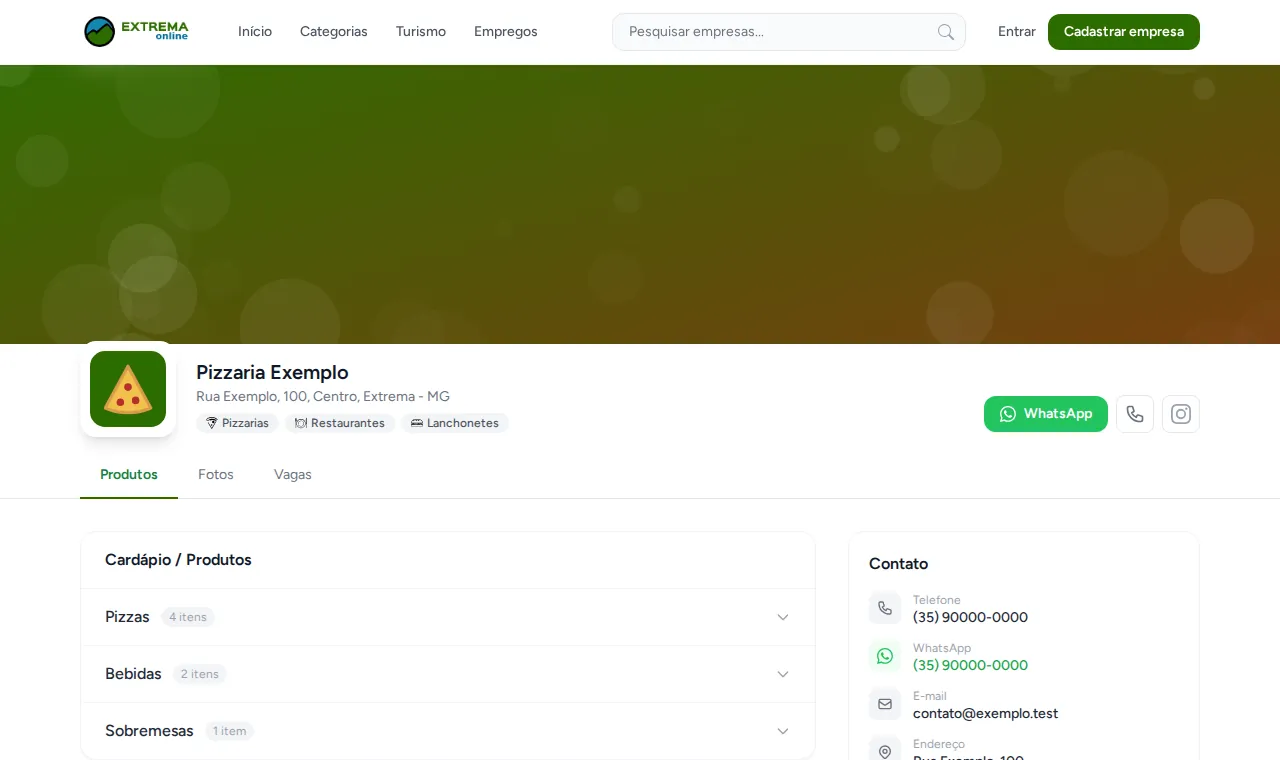Click the '4 itens' badge next to Pizzas
The image size is (1280, 760).
click(x=188, y=617)
